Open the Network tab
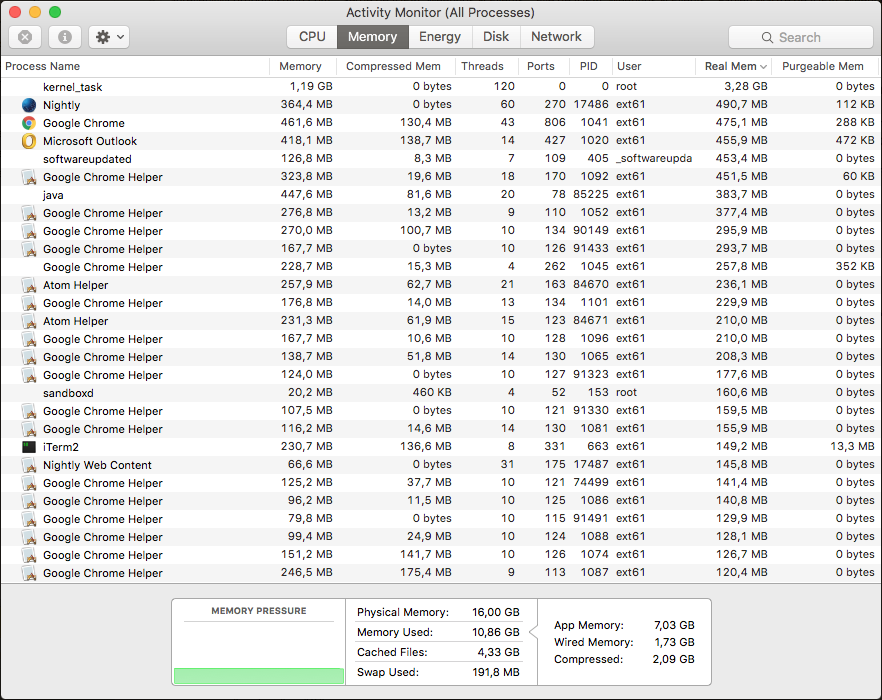 click(x=556, y=37)
